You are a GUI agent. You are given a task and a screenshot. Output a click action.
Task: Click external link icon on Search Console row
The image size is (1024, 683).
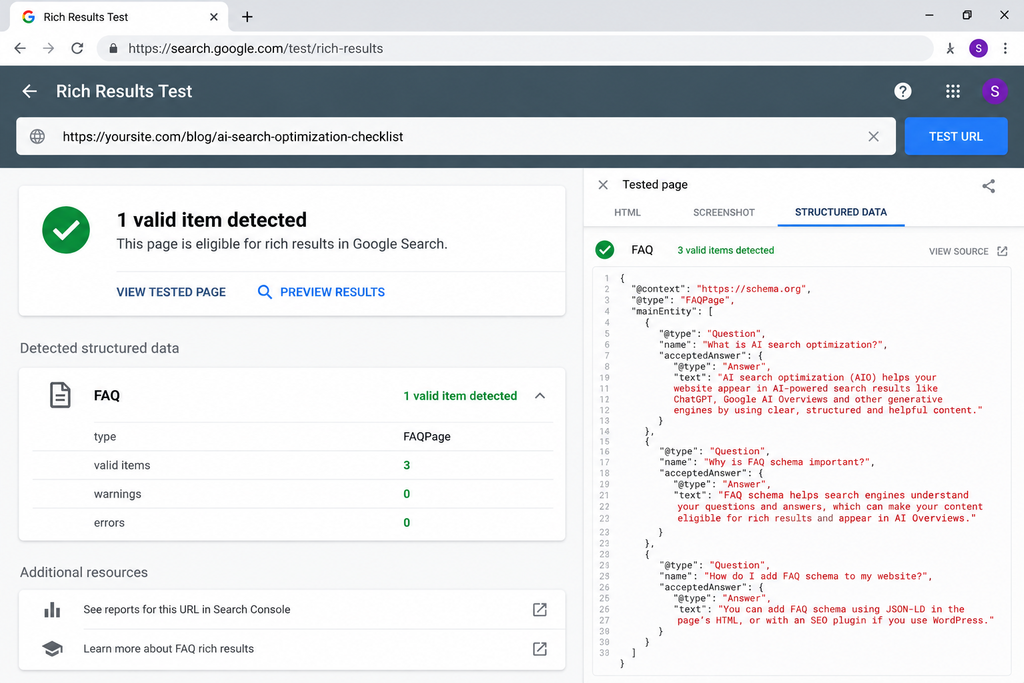click(539, 609)
